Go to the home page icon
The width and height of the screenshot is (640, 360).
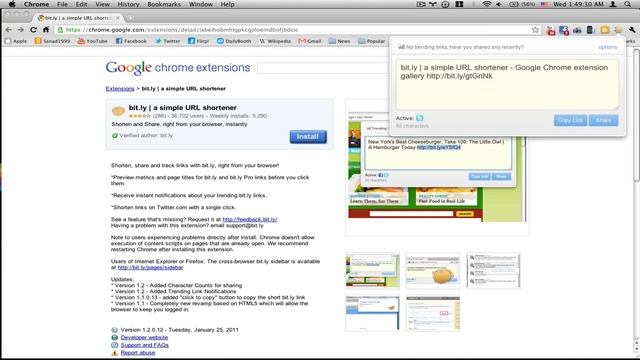point(46,30)
